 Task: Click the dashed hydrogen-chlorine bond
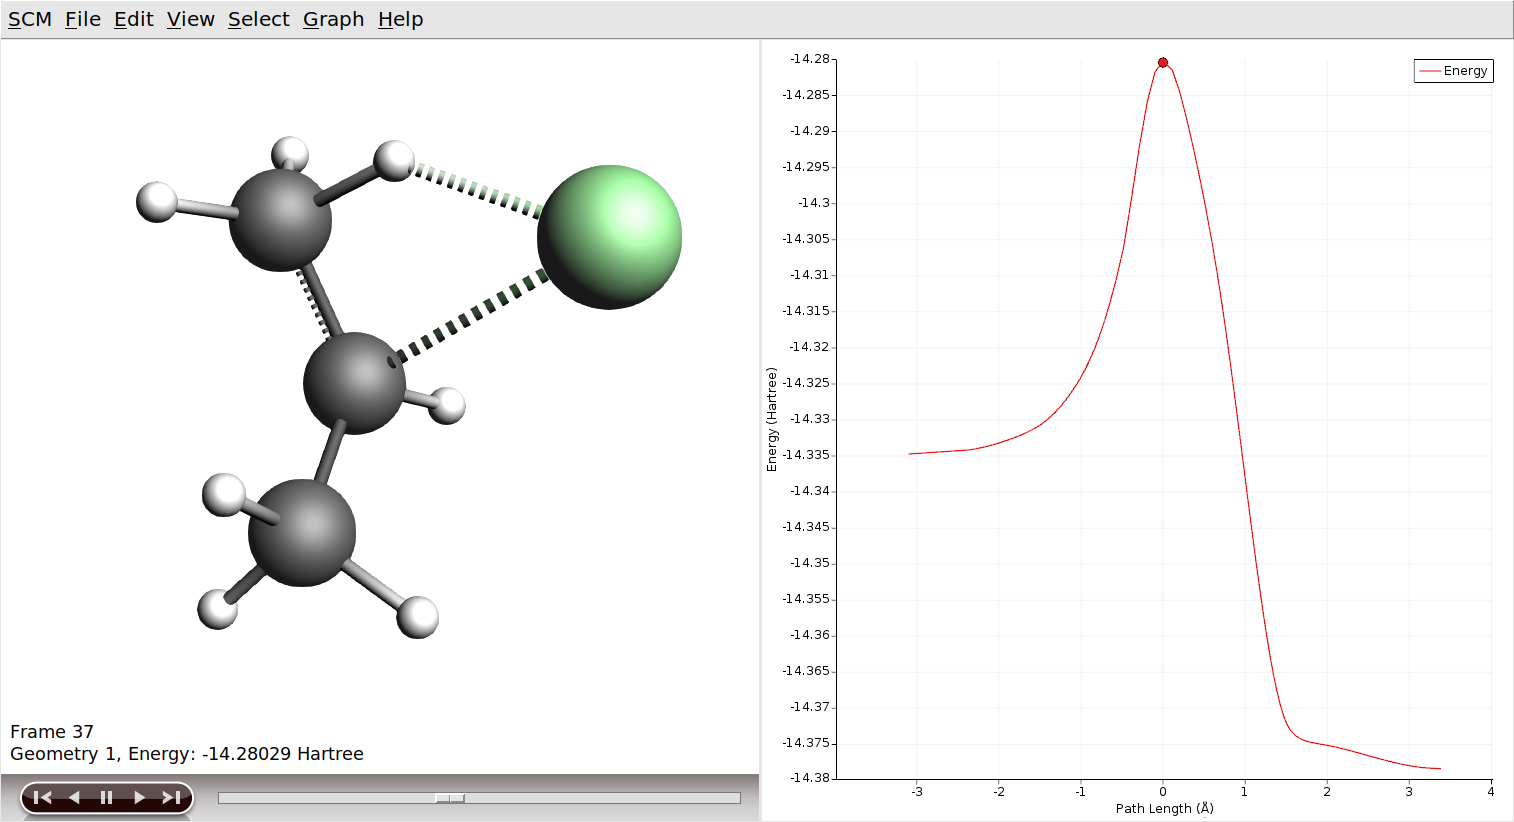point(476,187)
